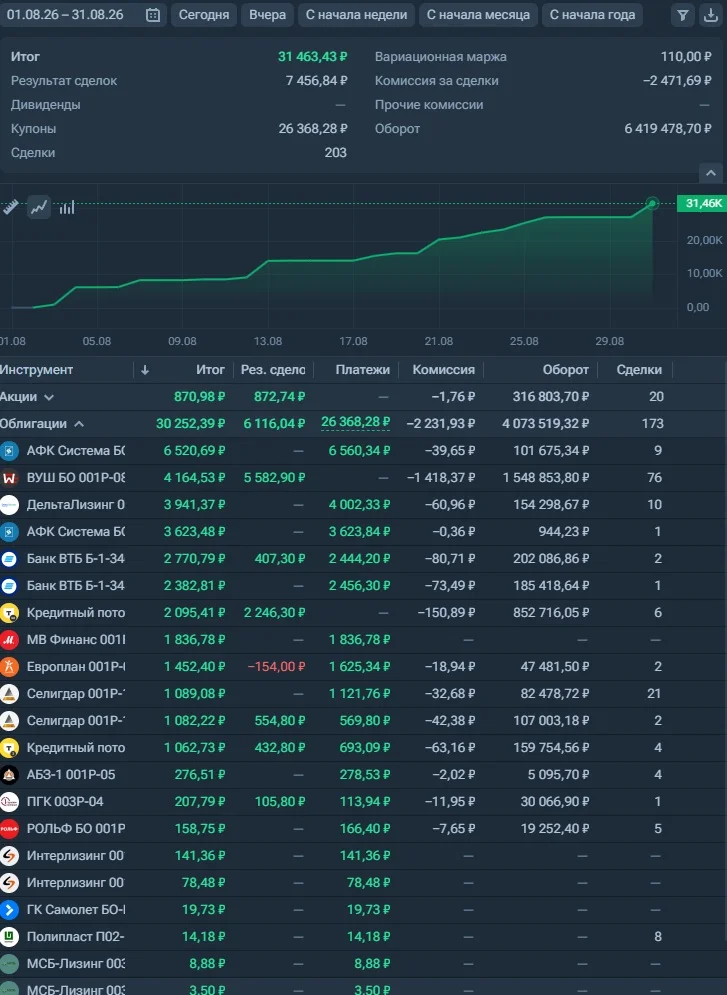The width and height of the screenshot is (727, 995).
Task: Download report via export icon
Action: pos(711,15)
